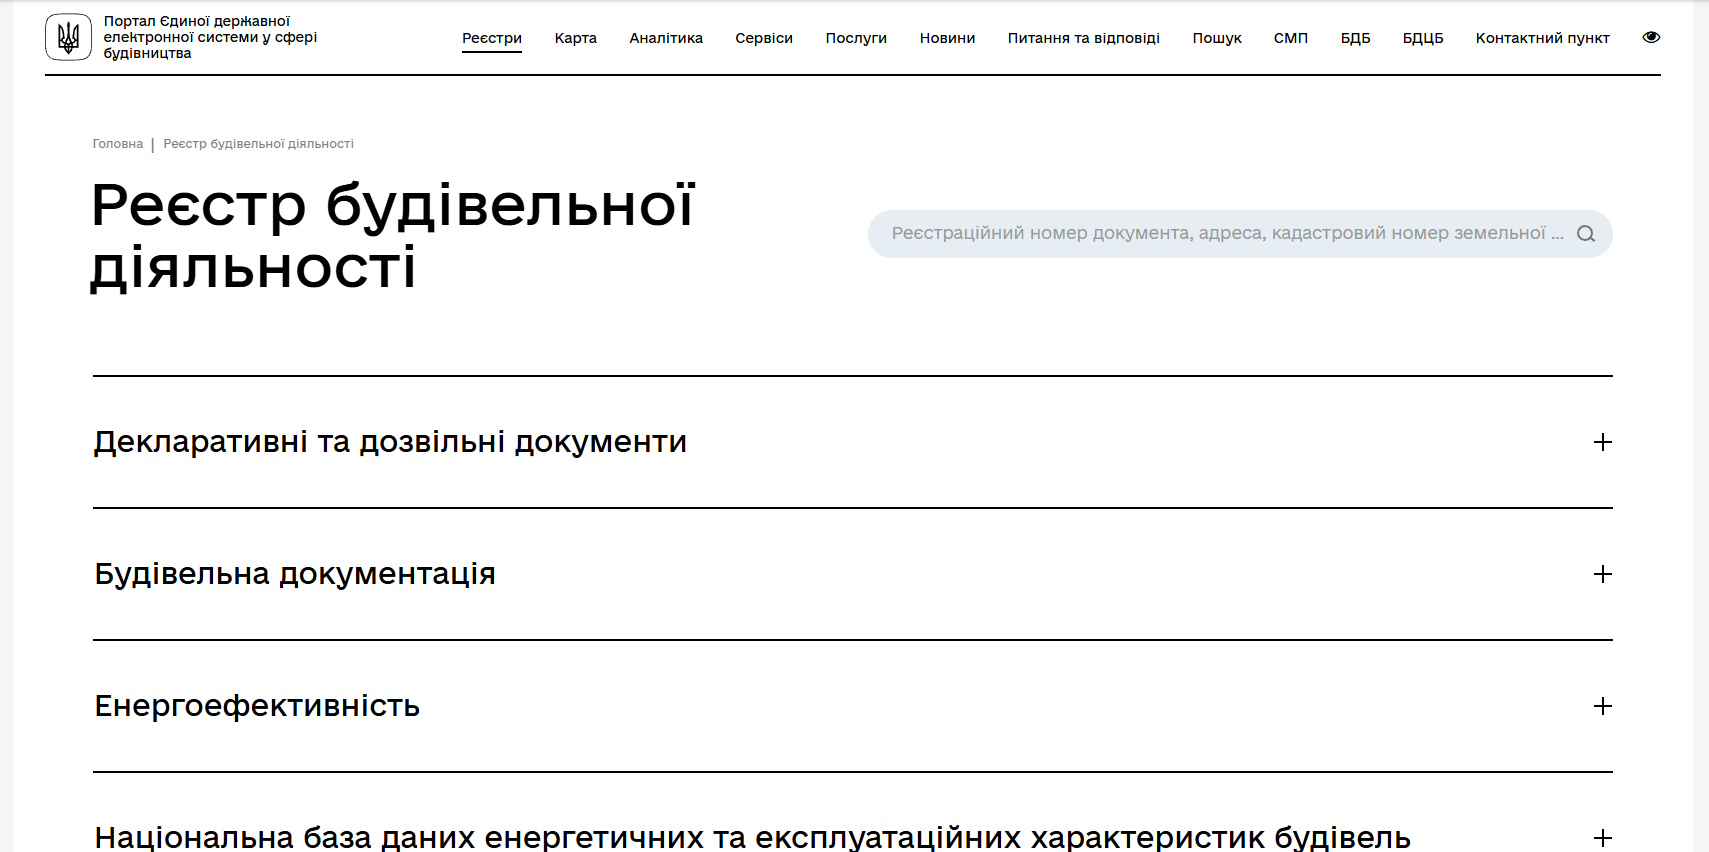Click the portal title text link

210,37
